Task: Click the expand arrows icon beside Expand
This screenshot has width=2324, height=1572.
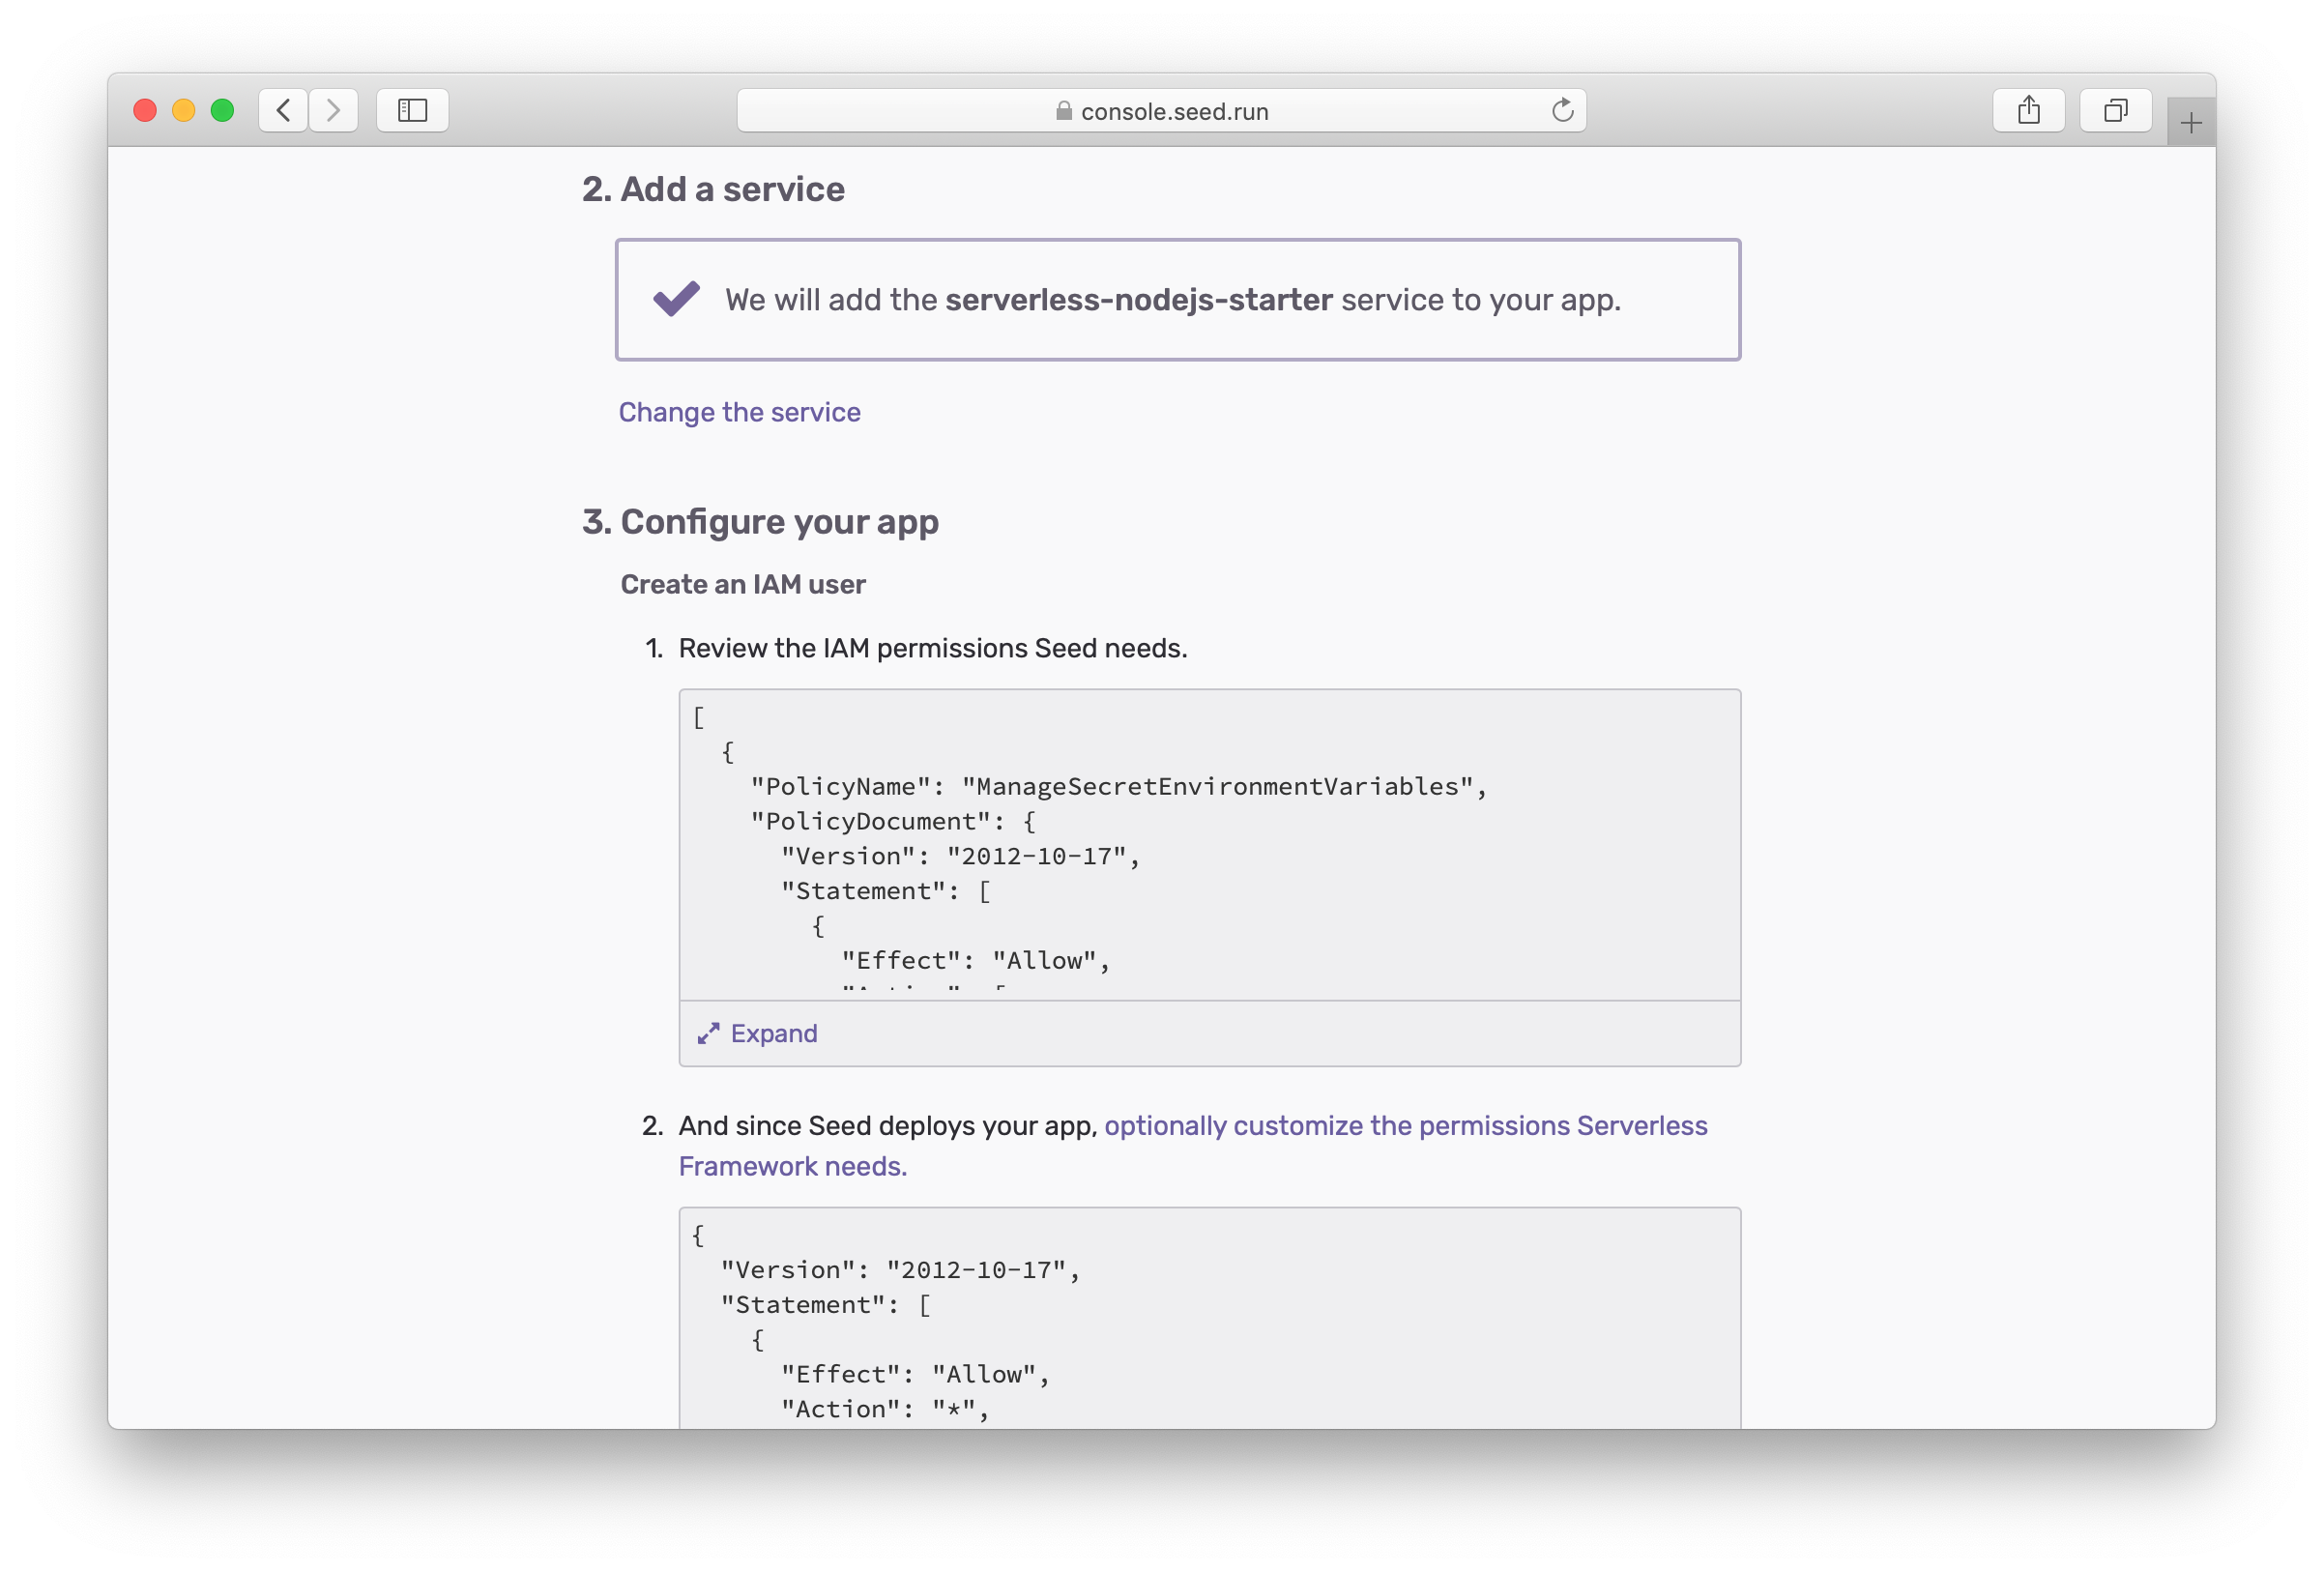Action: click(x=708, y=1033)
